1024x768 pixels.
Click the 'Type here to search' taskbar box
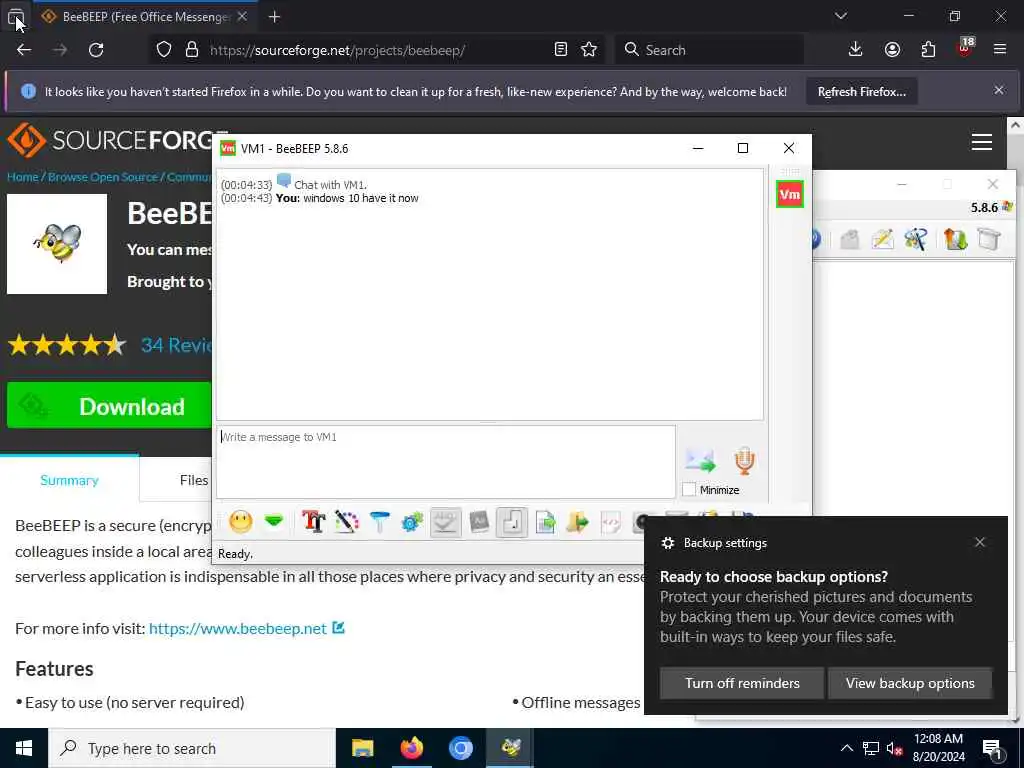point(192,748)
